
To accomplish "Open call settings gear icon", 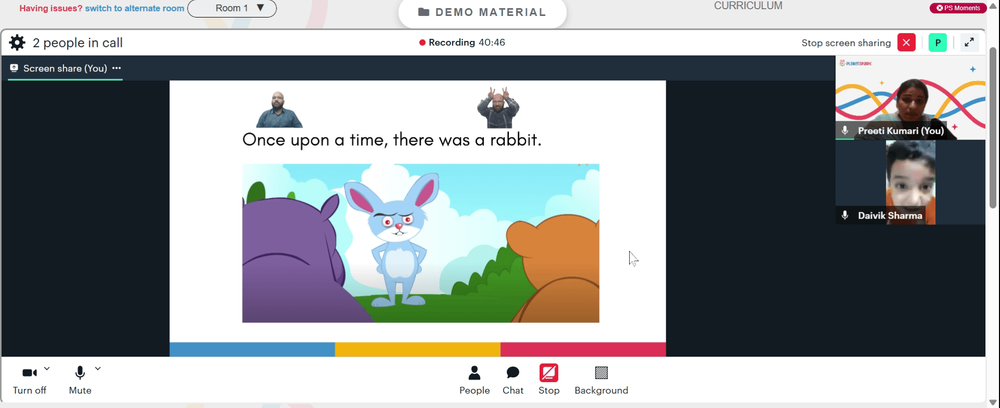I will click(x=17, y=43).
